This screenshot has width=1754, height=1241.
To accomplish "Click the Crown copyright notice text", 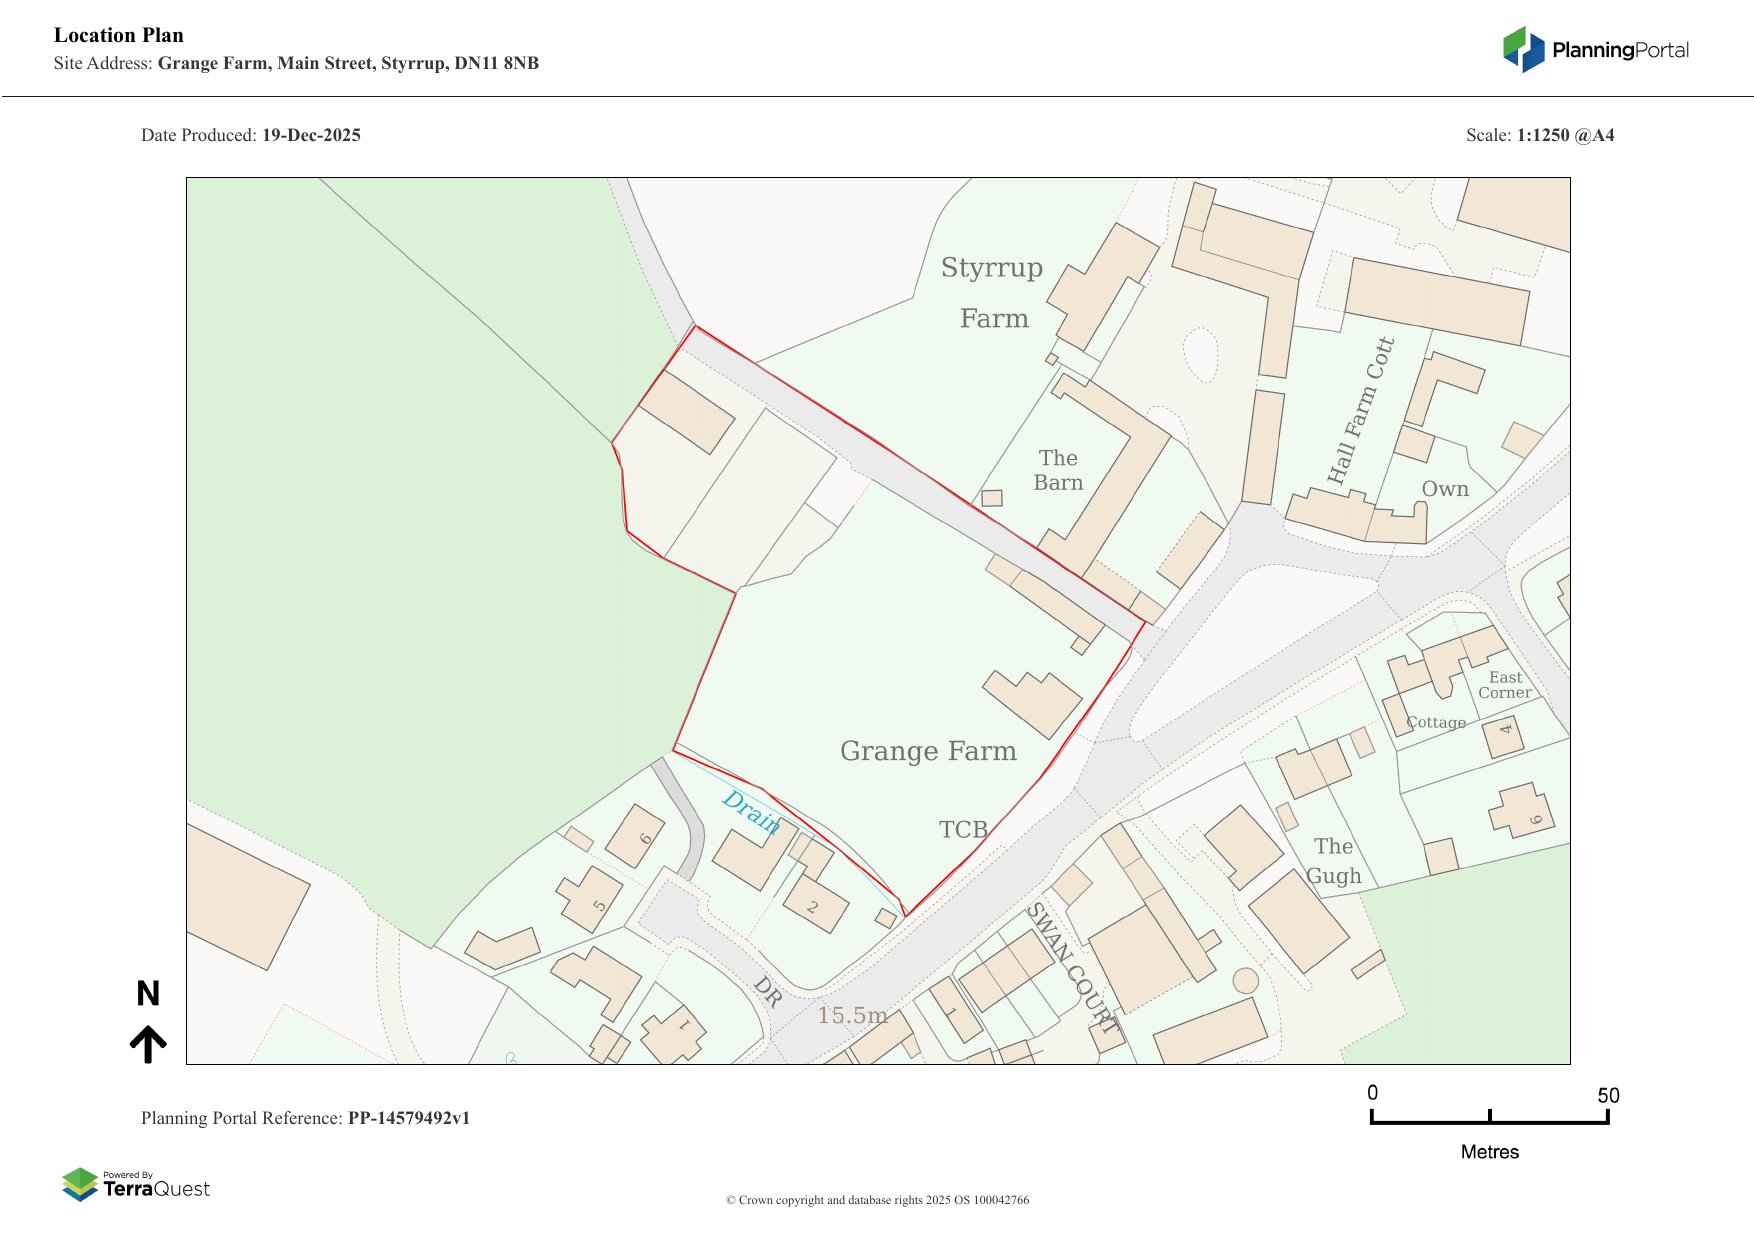I will (x=877, y=1200).
